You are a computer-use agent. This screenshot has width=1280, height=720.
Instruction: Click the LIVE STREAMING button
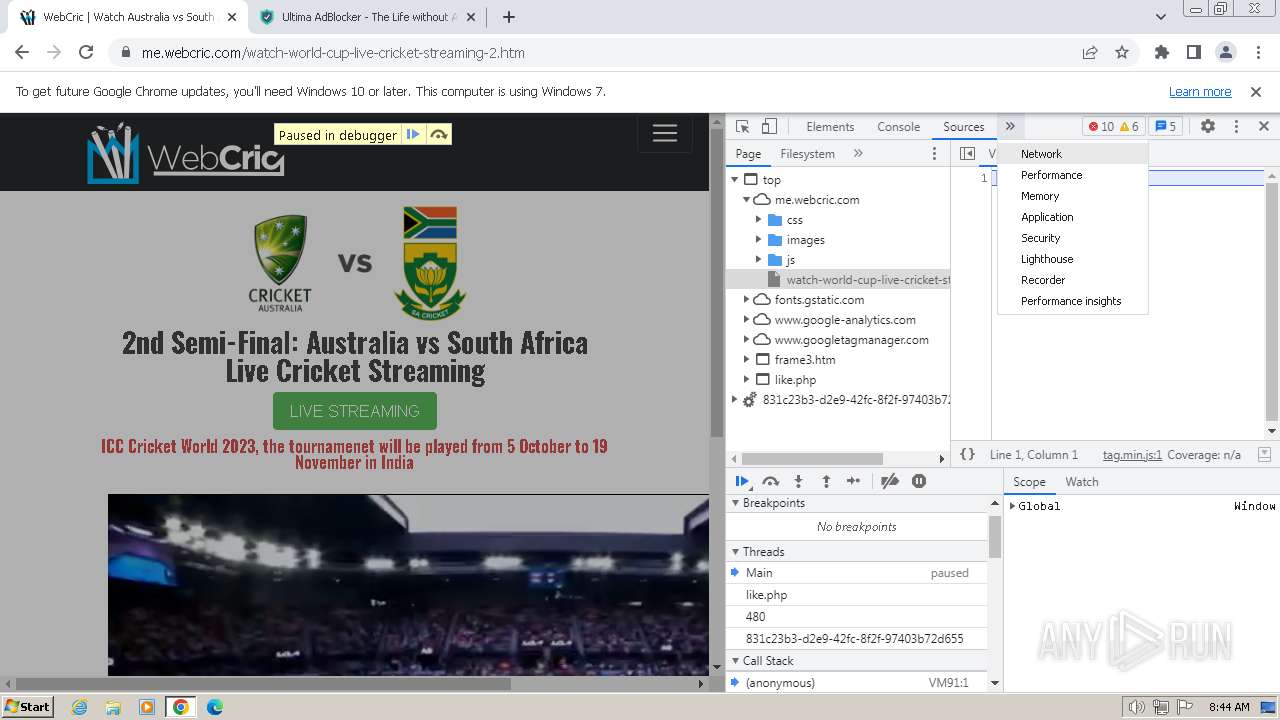[x=355, y=411]
